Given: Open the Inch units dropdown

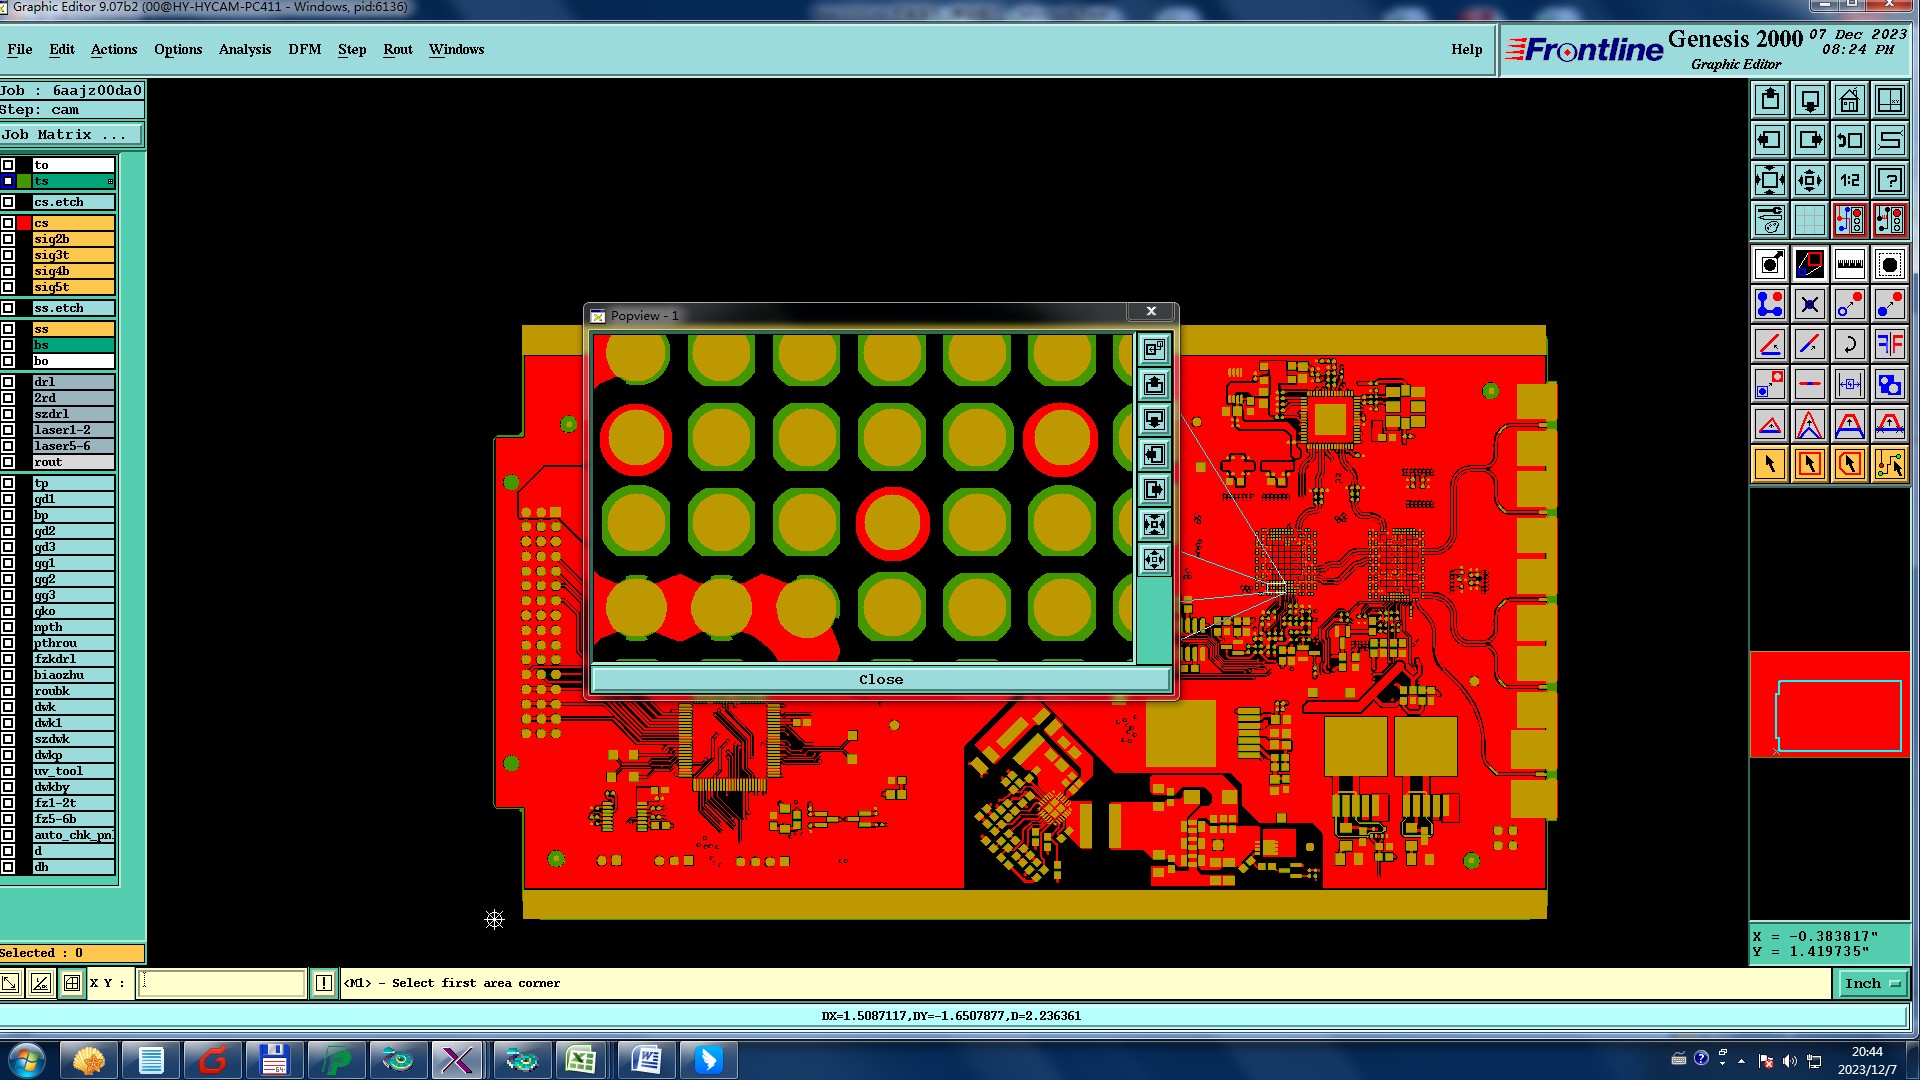Looking at the screenshot, I should (x=1871, y=984).
